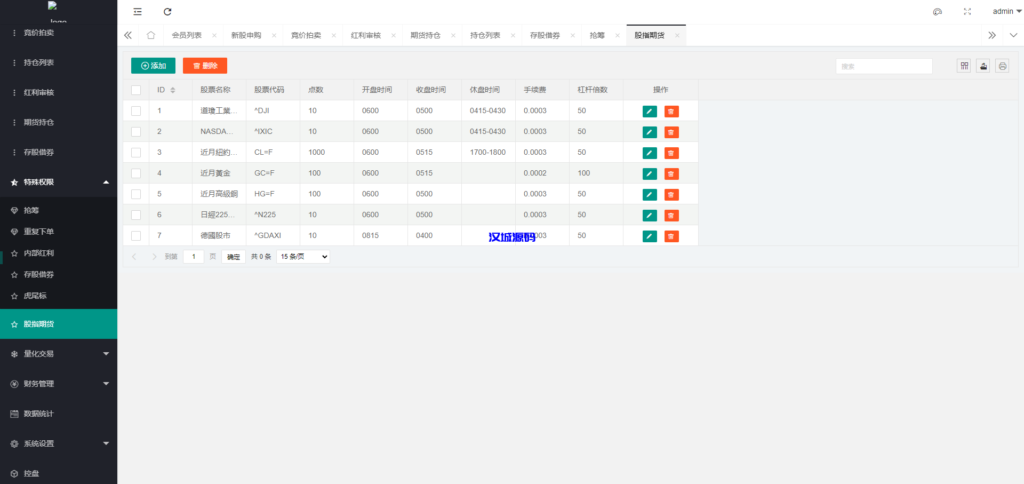The width and height of the screenshot is (1024, 484).
Task: Open the column filter grid icon
Action: point(964,66)
